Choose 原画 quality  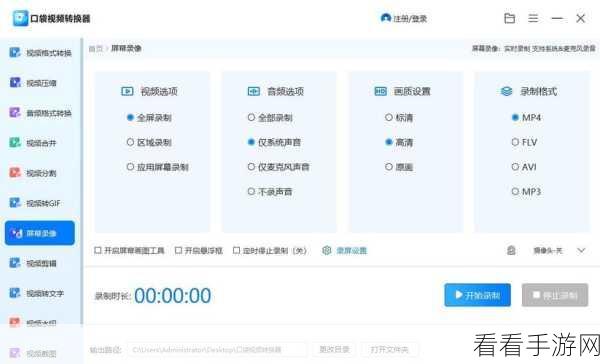pos(399,167)
